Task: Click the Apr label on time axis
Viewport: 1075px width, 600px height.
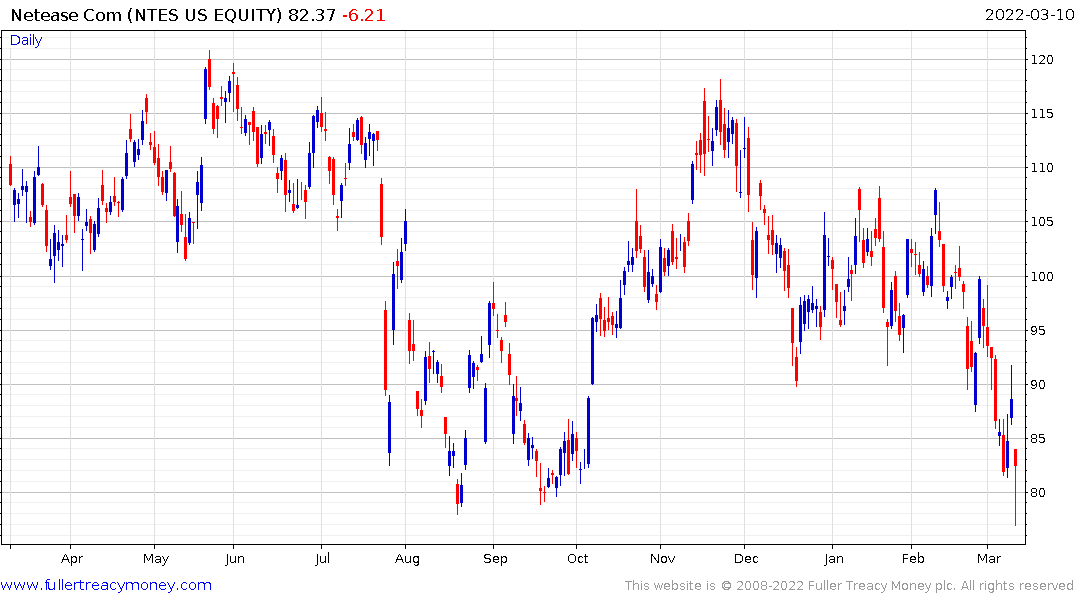Action: 72,559
